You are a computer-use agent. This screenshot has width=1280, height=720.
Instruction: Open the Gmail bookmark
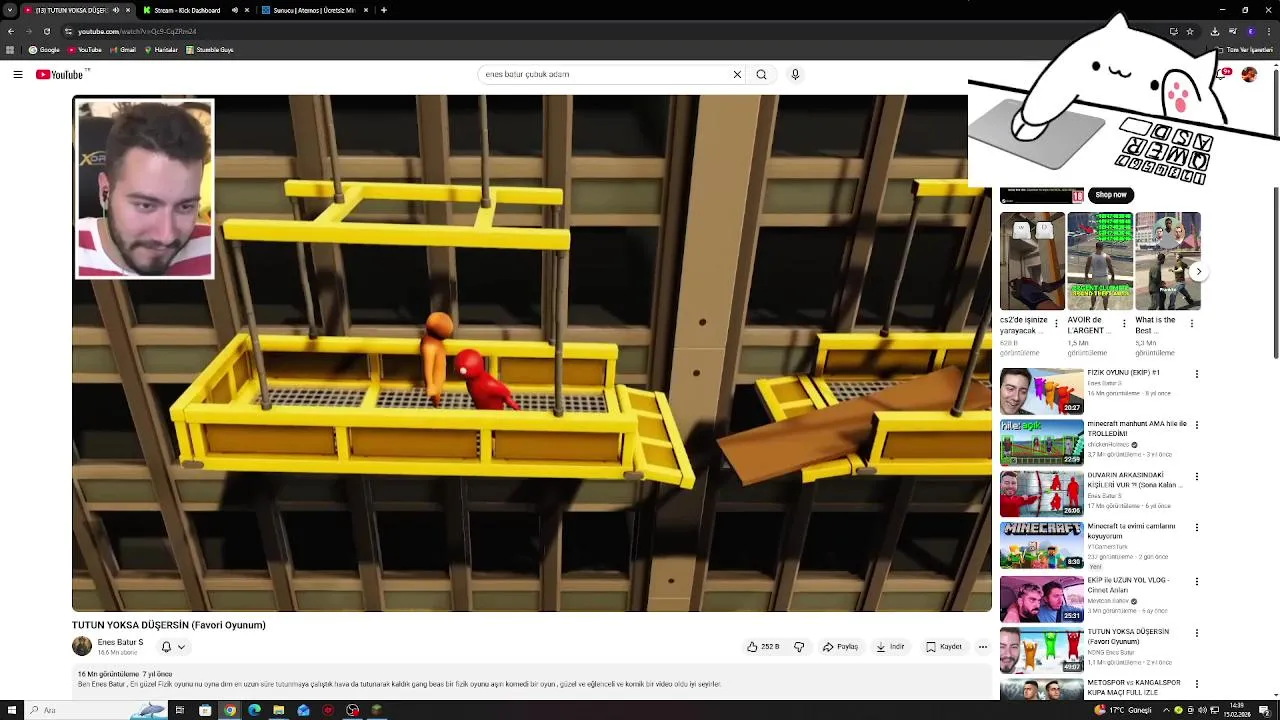[123, 50]
